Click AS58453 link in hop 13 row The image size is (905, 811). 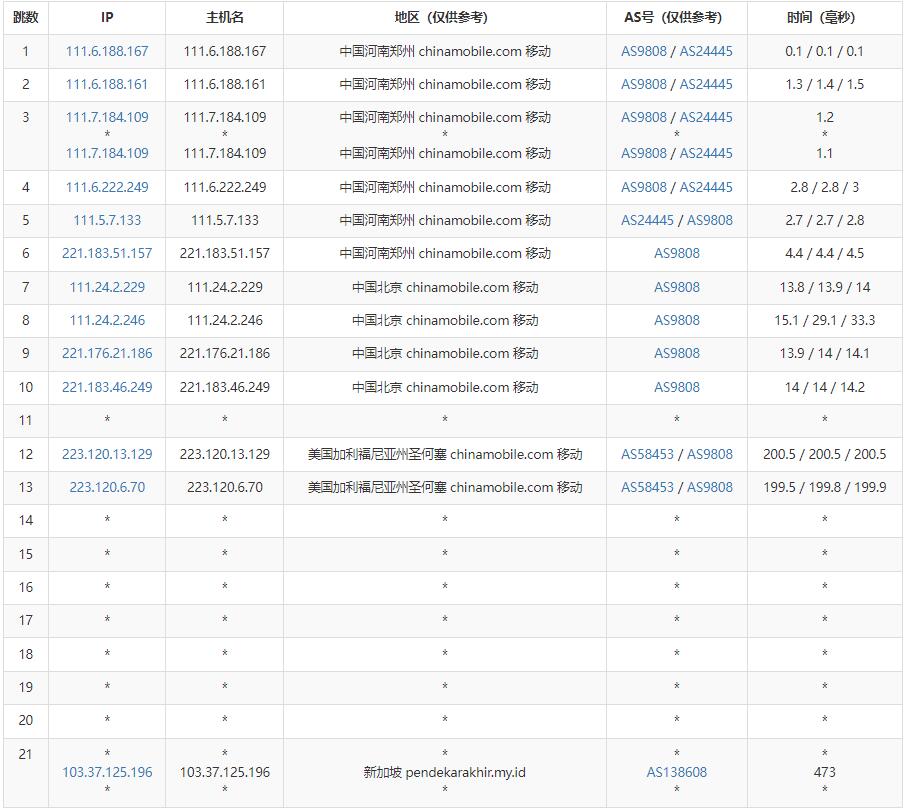click(x=647, y=487)
